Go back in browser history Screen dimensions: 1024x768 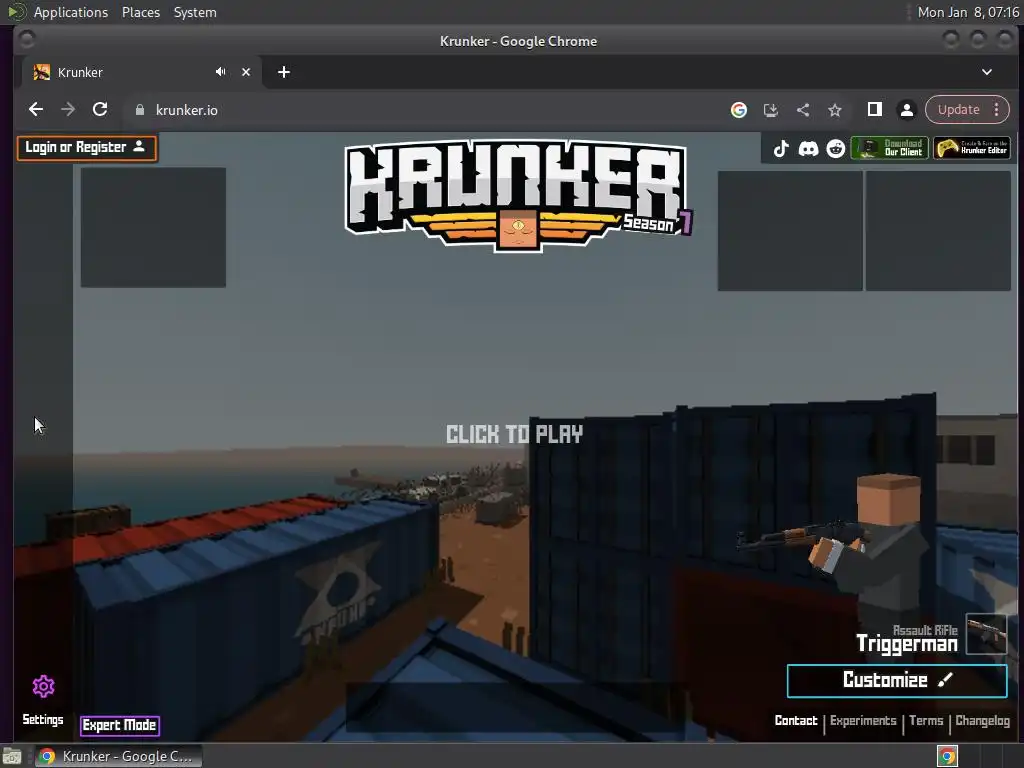point(36,110)
